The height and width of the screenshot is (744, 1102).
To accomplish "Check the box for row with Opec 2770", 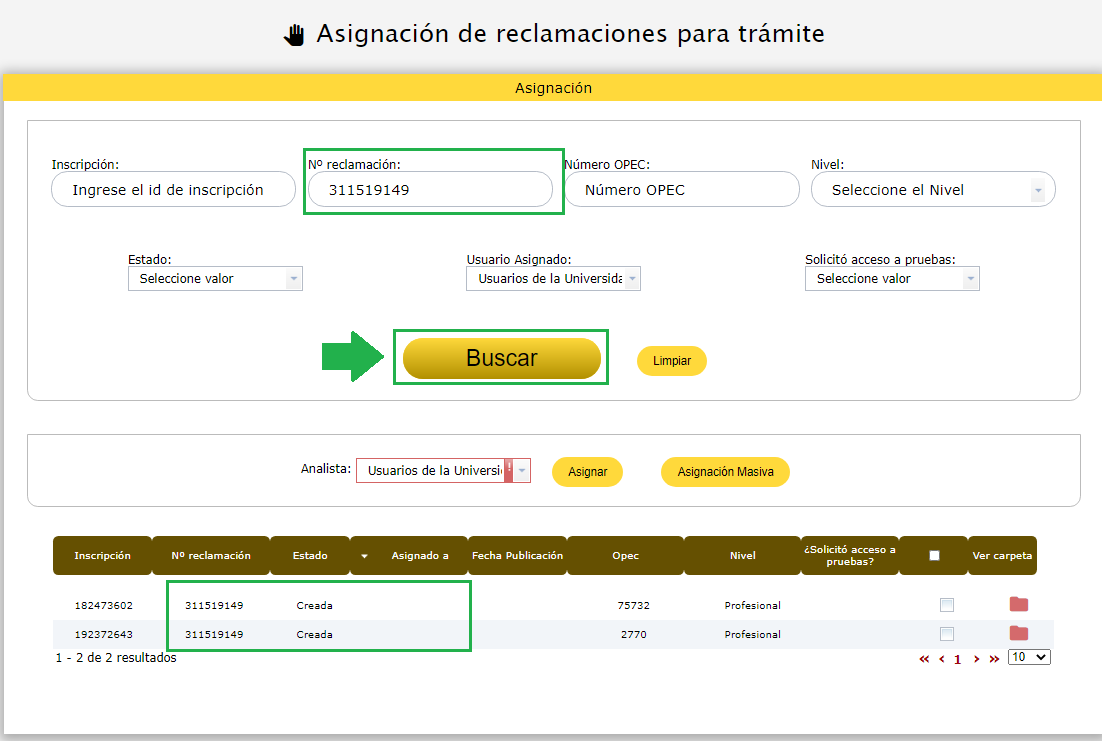I will tap(946, 634).
